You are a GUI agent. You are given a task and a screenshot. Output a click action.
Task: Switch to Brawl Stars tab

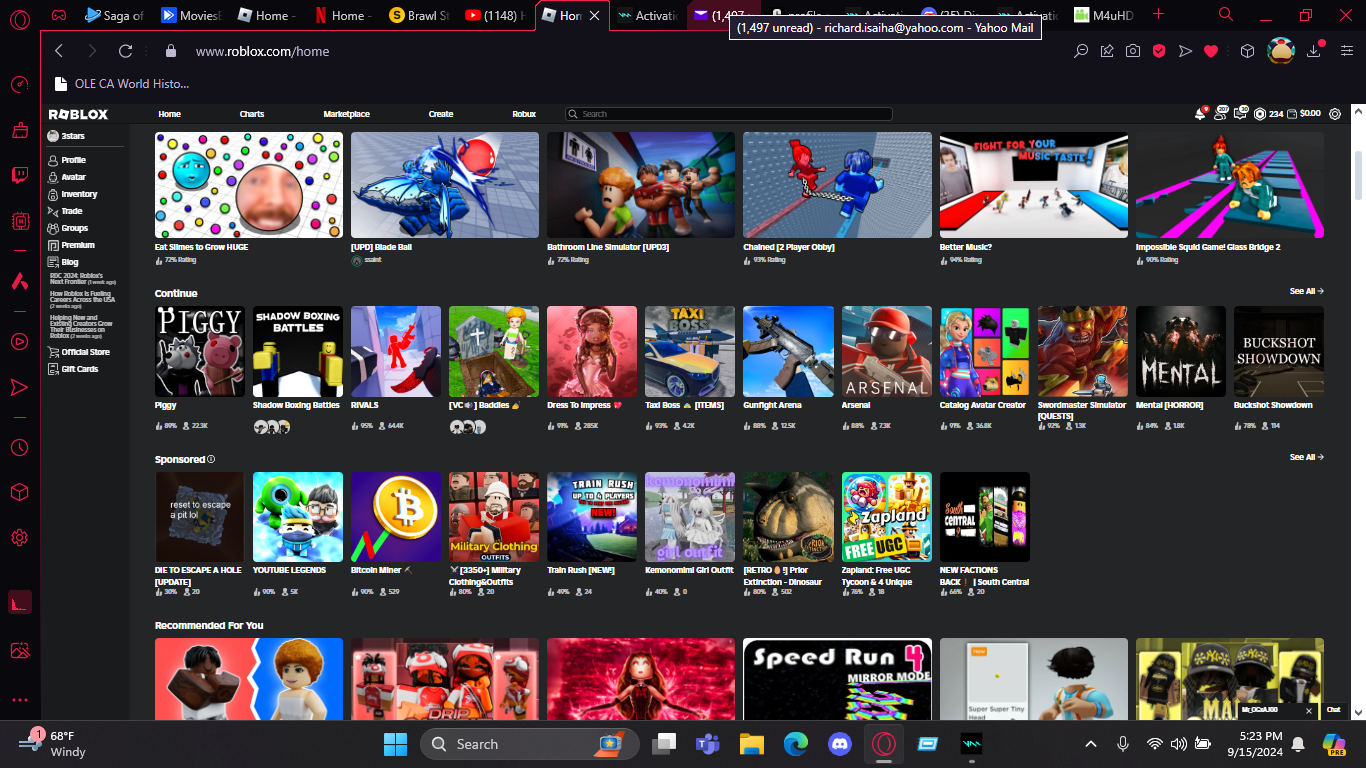tap(420, 15)
